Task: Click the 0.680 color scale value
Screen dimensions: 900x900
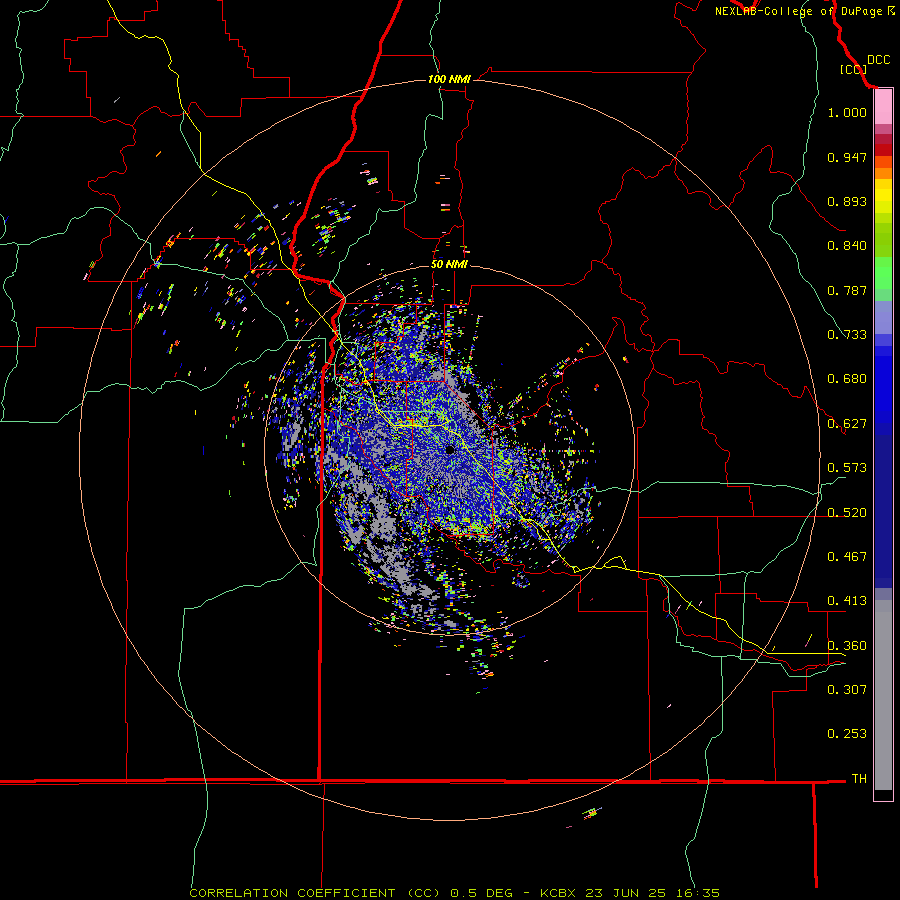Action: (847, 379)
